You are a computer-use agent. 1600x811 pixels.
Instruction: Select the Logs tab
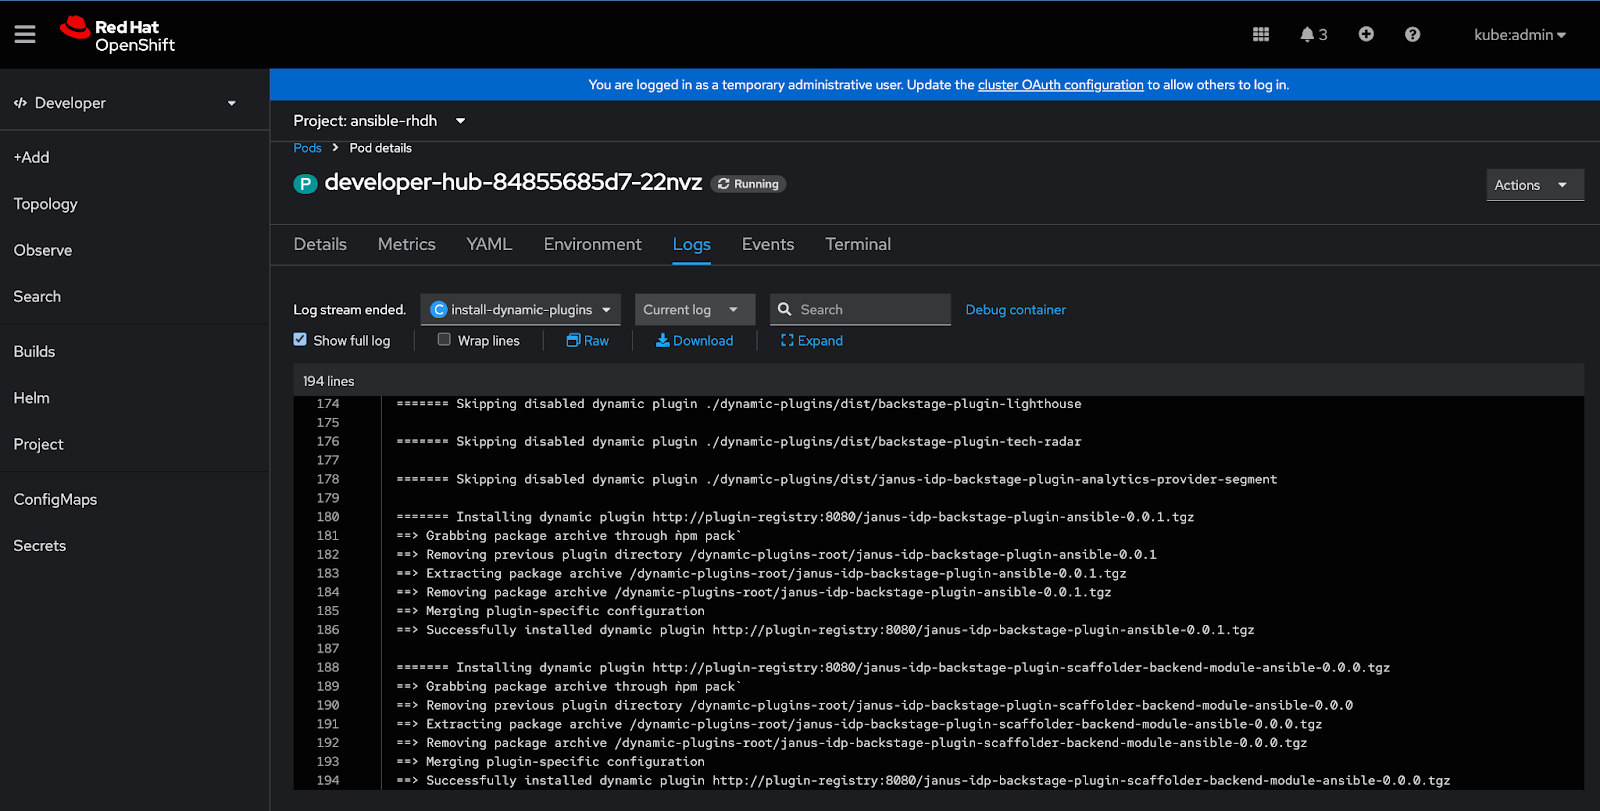[x=692, y=245]
